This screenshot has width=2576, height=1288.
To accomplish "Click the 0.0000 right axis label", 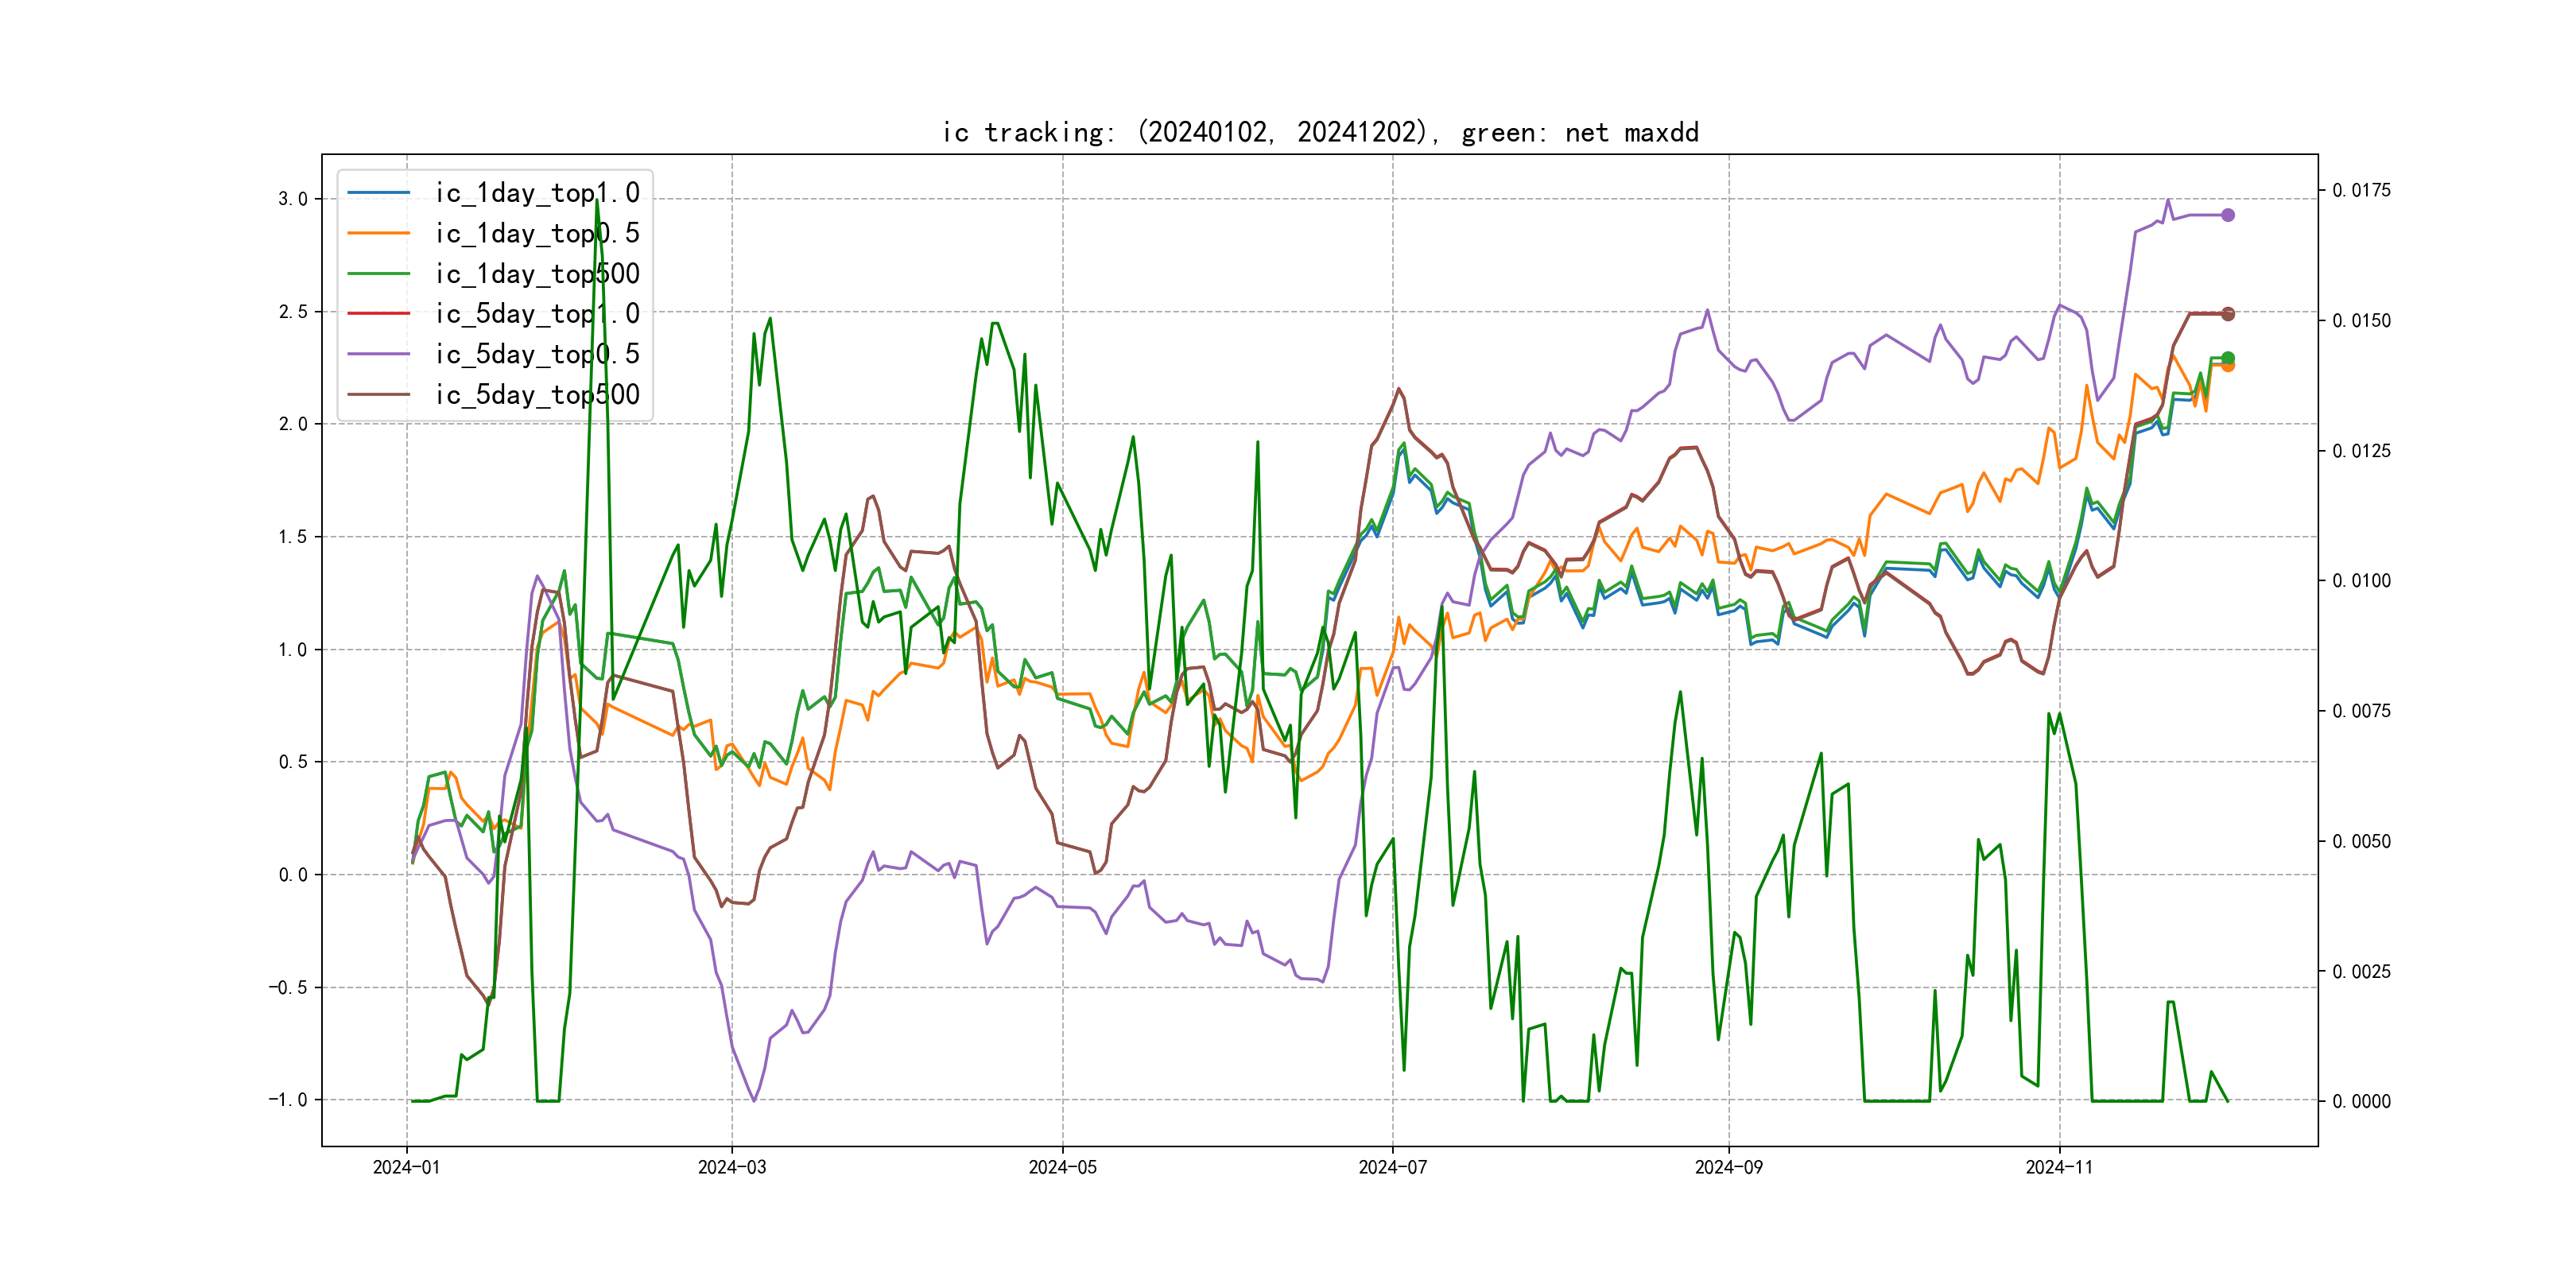I will (2361, 1101).
